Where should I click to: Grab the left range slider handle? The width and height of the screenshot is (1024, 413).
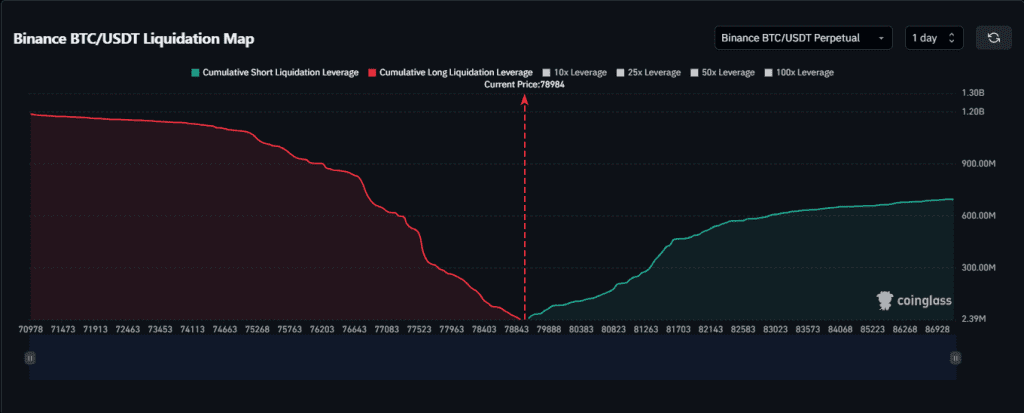click(x=29, y=357)
